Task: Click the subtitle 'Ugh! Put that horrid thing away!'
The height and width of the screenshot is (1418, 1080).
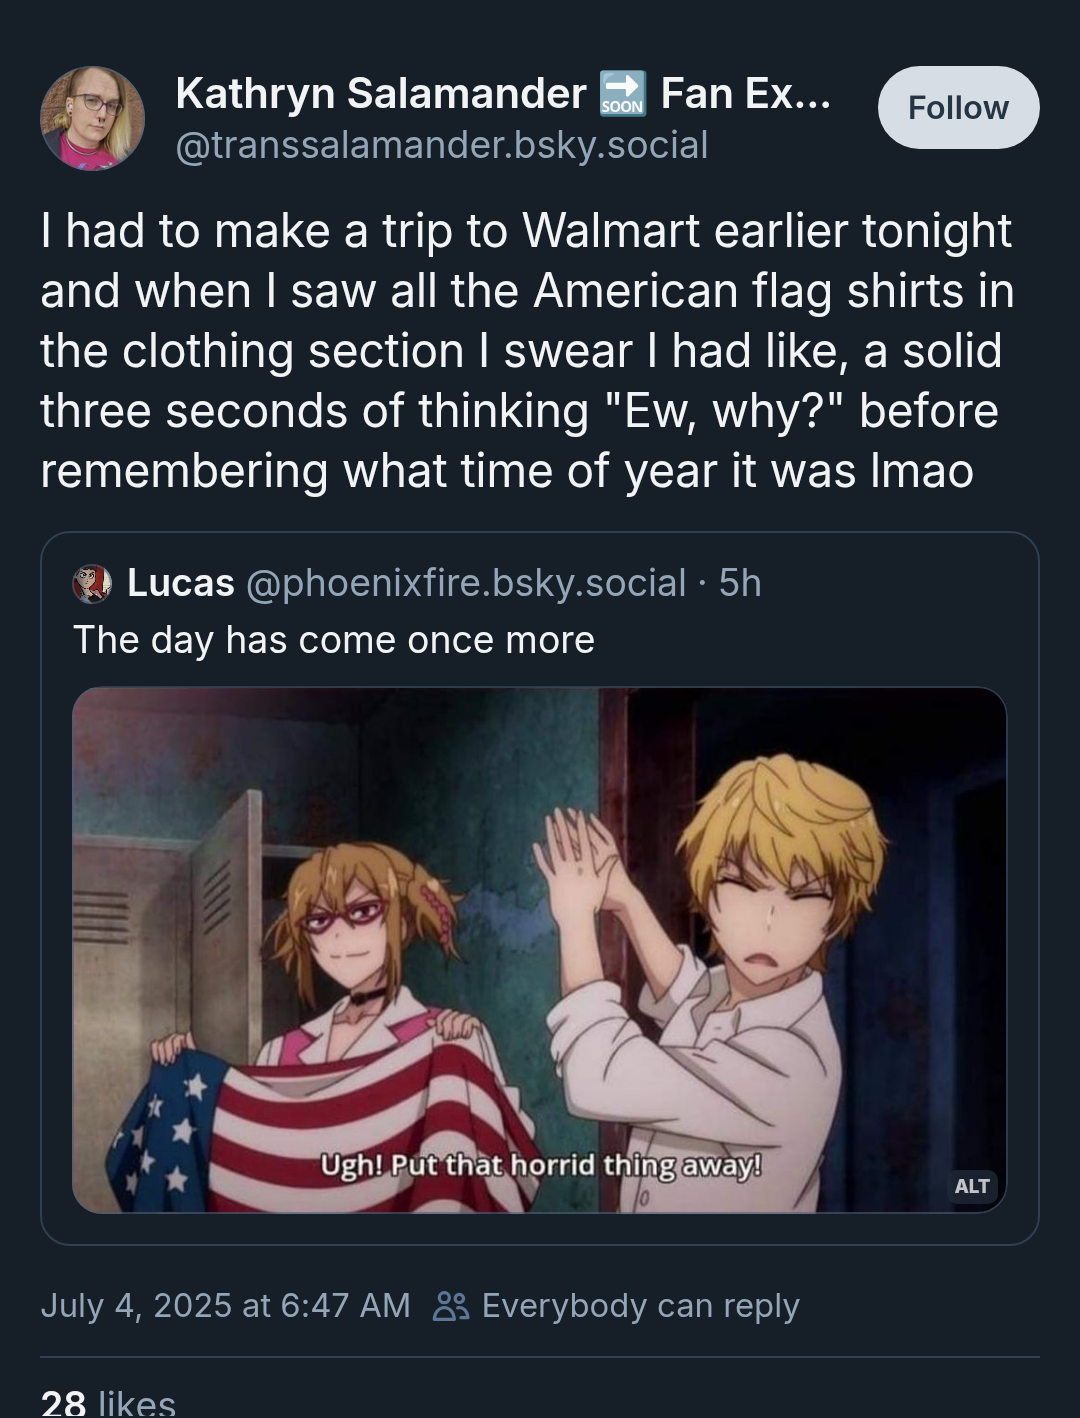Action: (541, 1166)
